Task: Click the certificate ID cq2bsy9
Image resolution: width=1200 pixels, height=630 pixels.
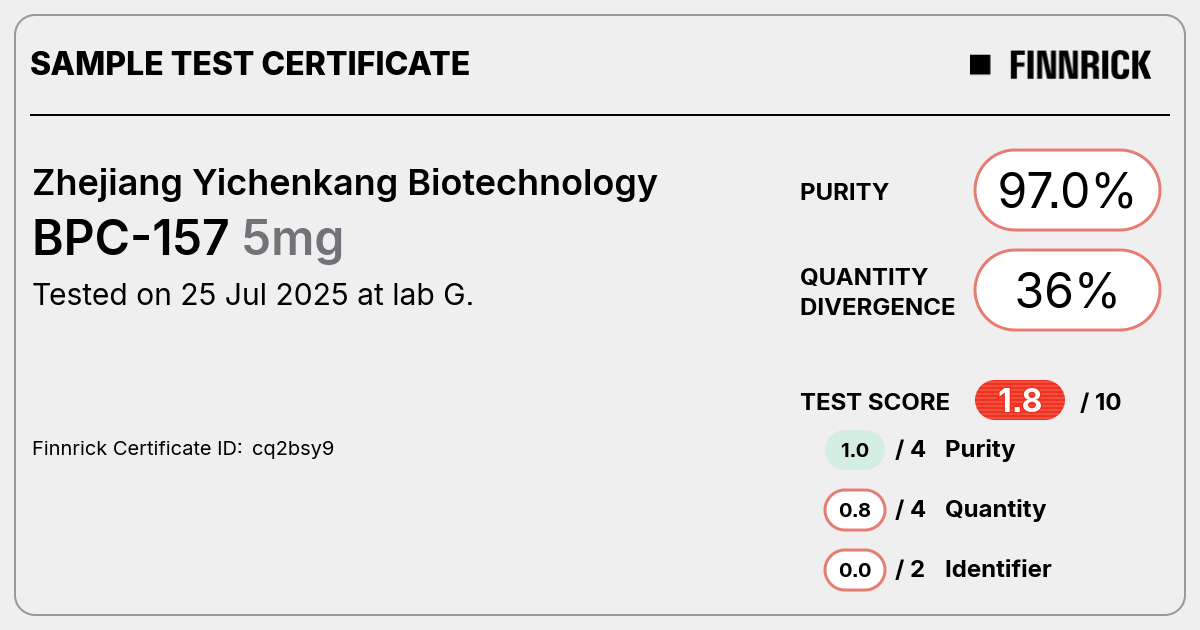Action: 293,449
